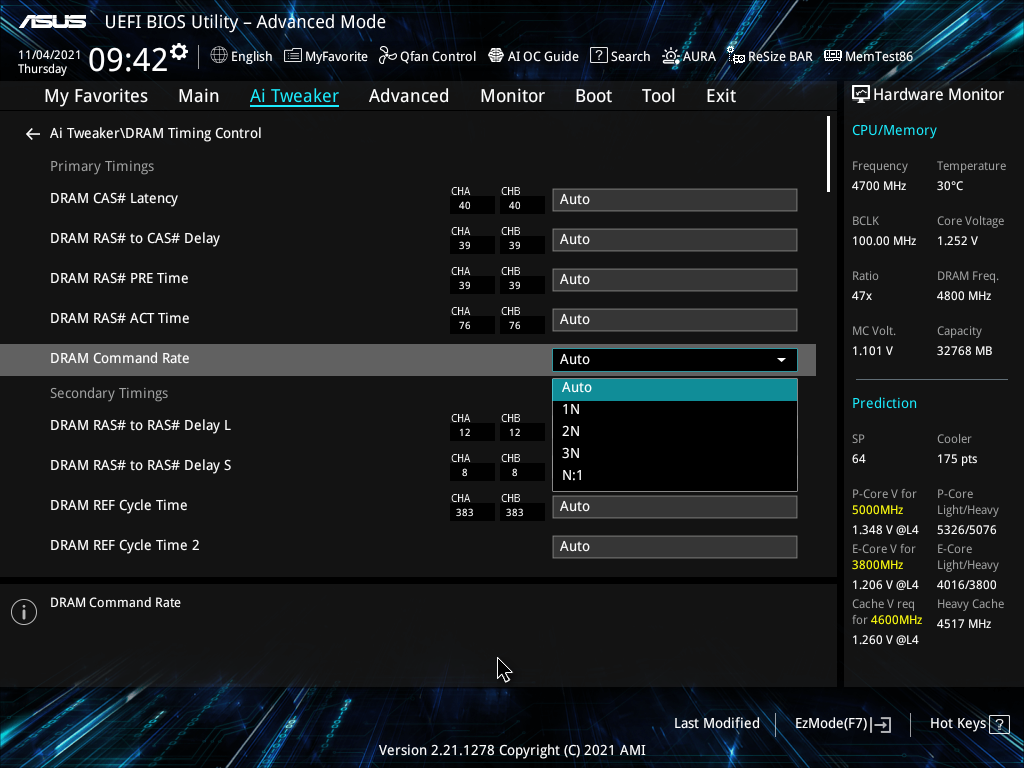Open the Tool tab
The image size is (1024, 768).
pos(658,96)
